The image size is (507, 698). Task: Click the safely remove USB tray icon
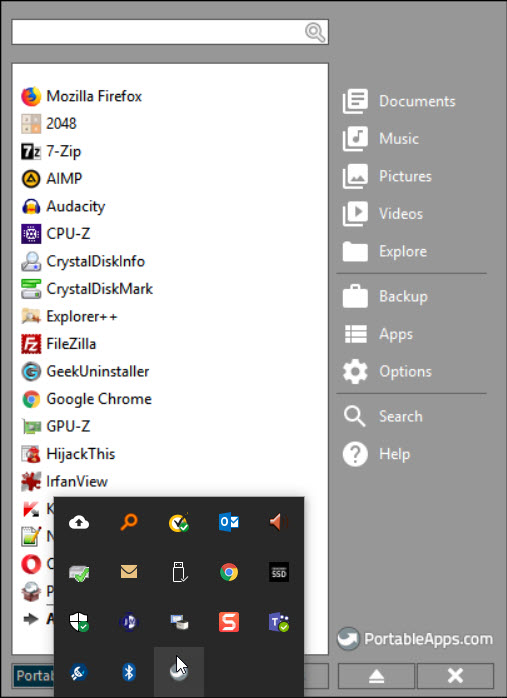(179, 572)
